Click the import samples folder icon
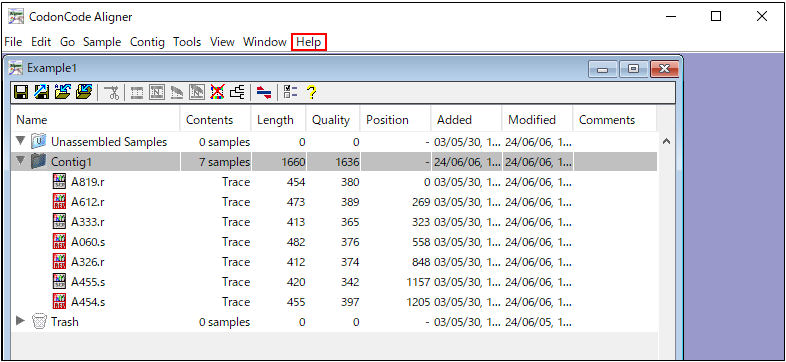Screen dimensions: 786x362 pyautogui.click(x=63, y=92)
